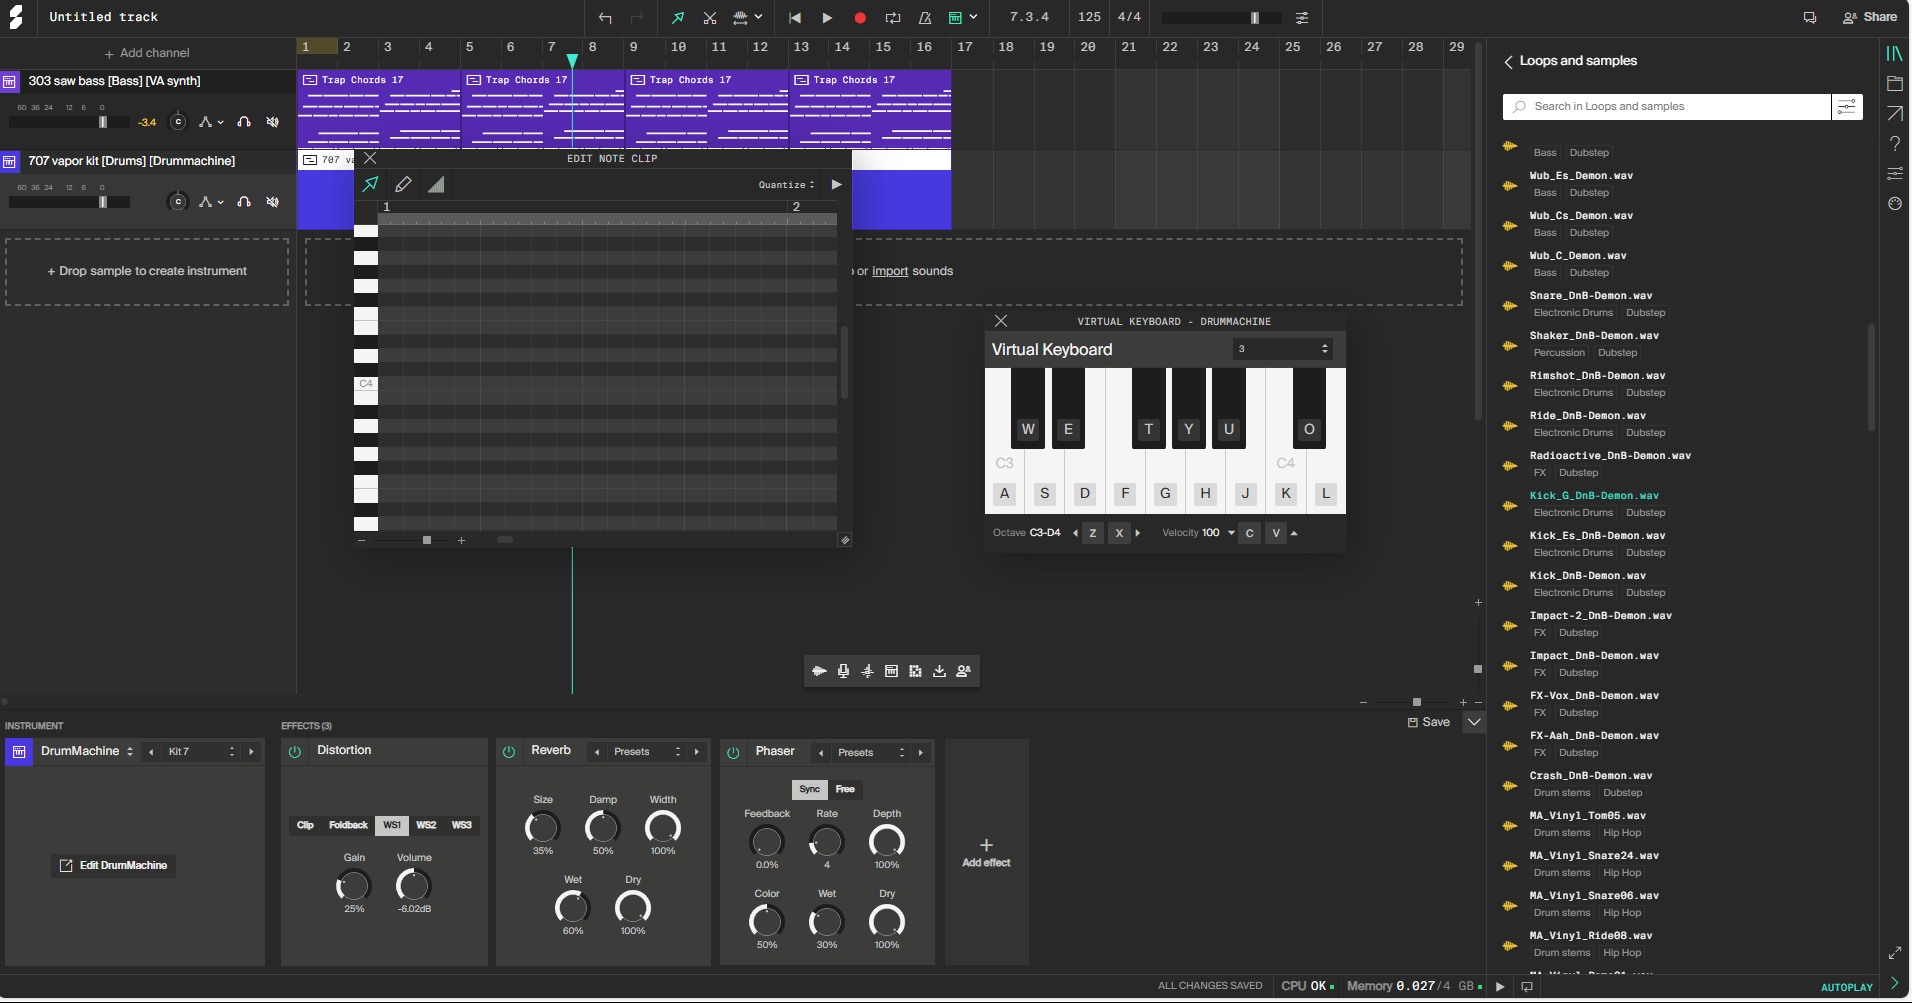
Task: Click the Edit DrumMachine button
Action: (x=114, y=865)
